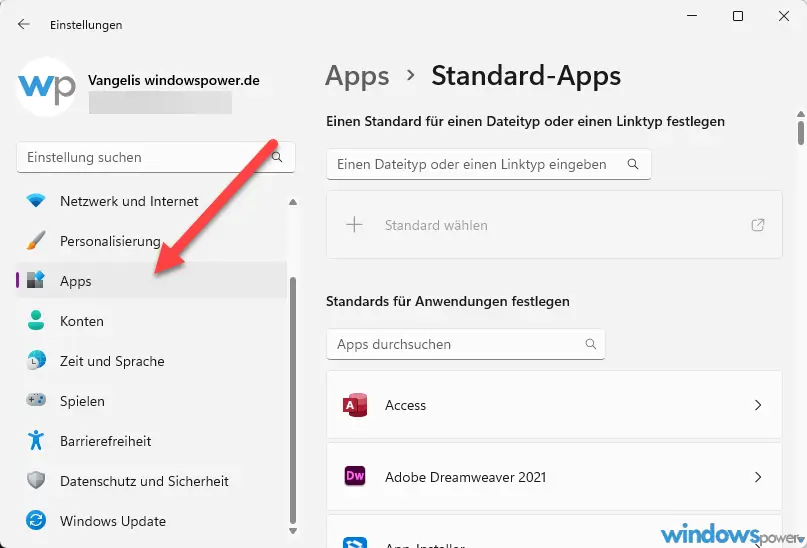The height and width of the screenshot is (548, 807).
Task: Open Konten settings
Action: coord(152,321)
